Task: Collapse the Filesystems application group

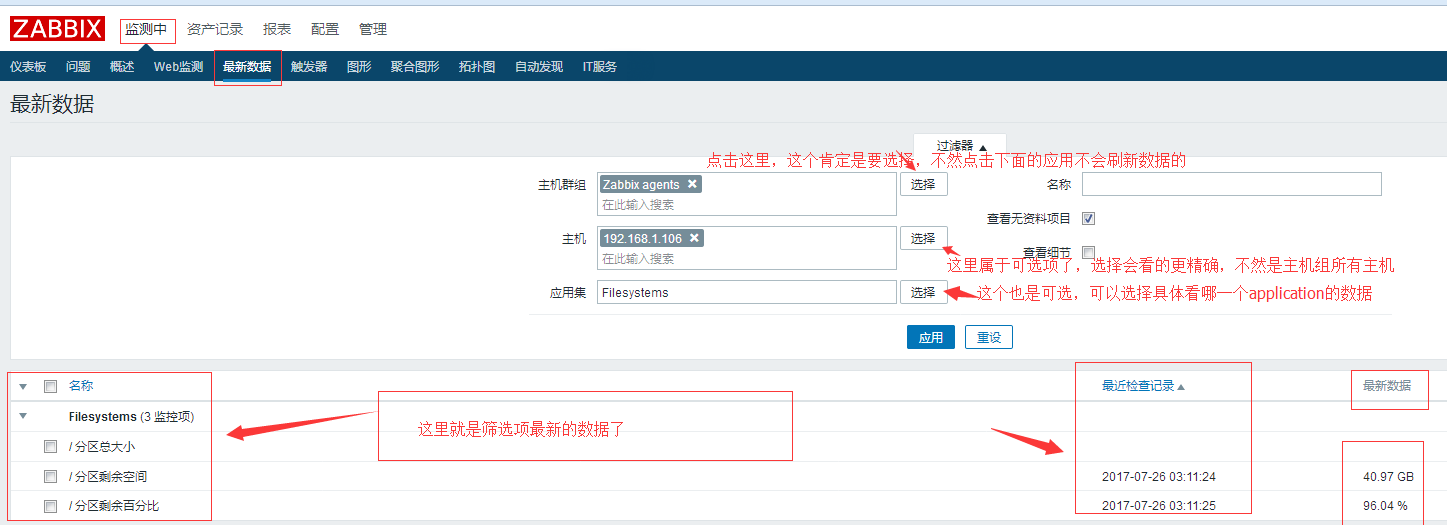Action: (23, 417)
